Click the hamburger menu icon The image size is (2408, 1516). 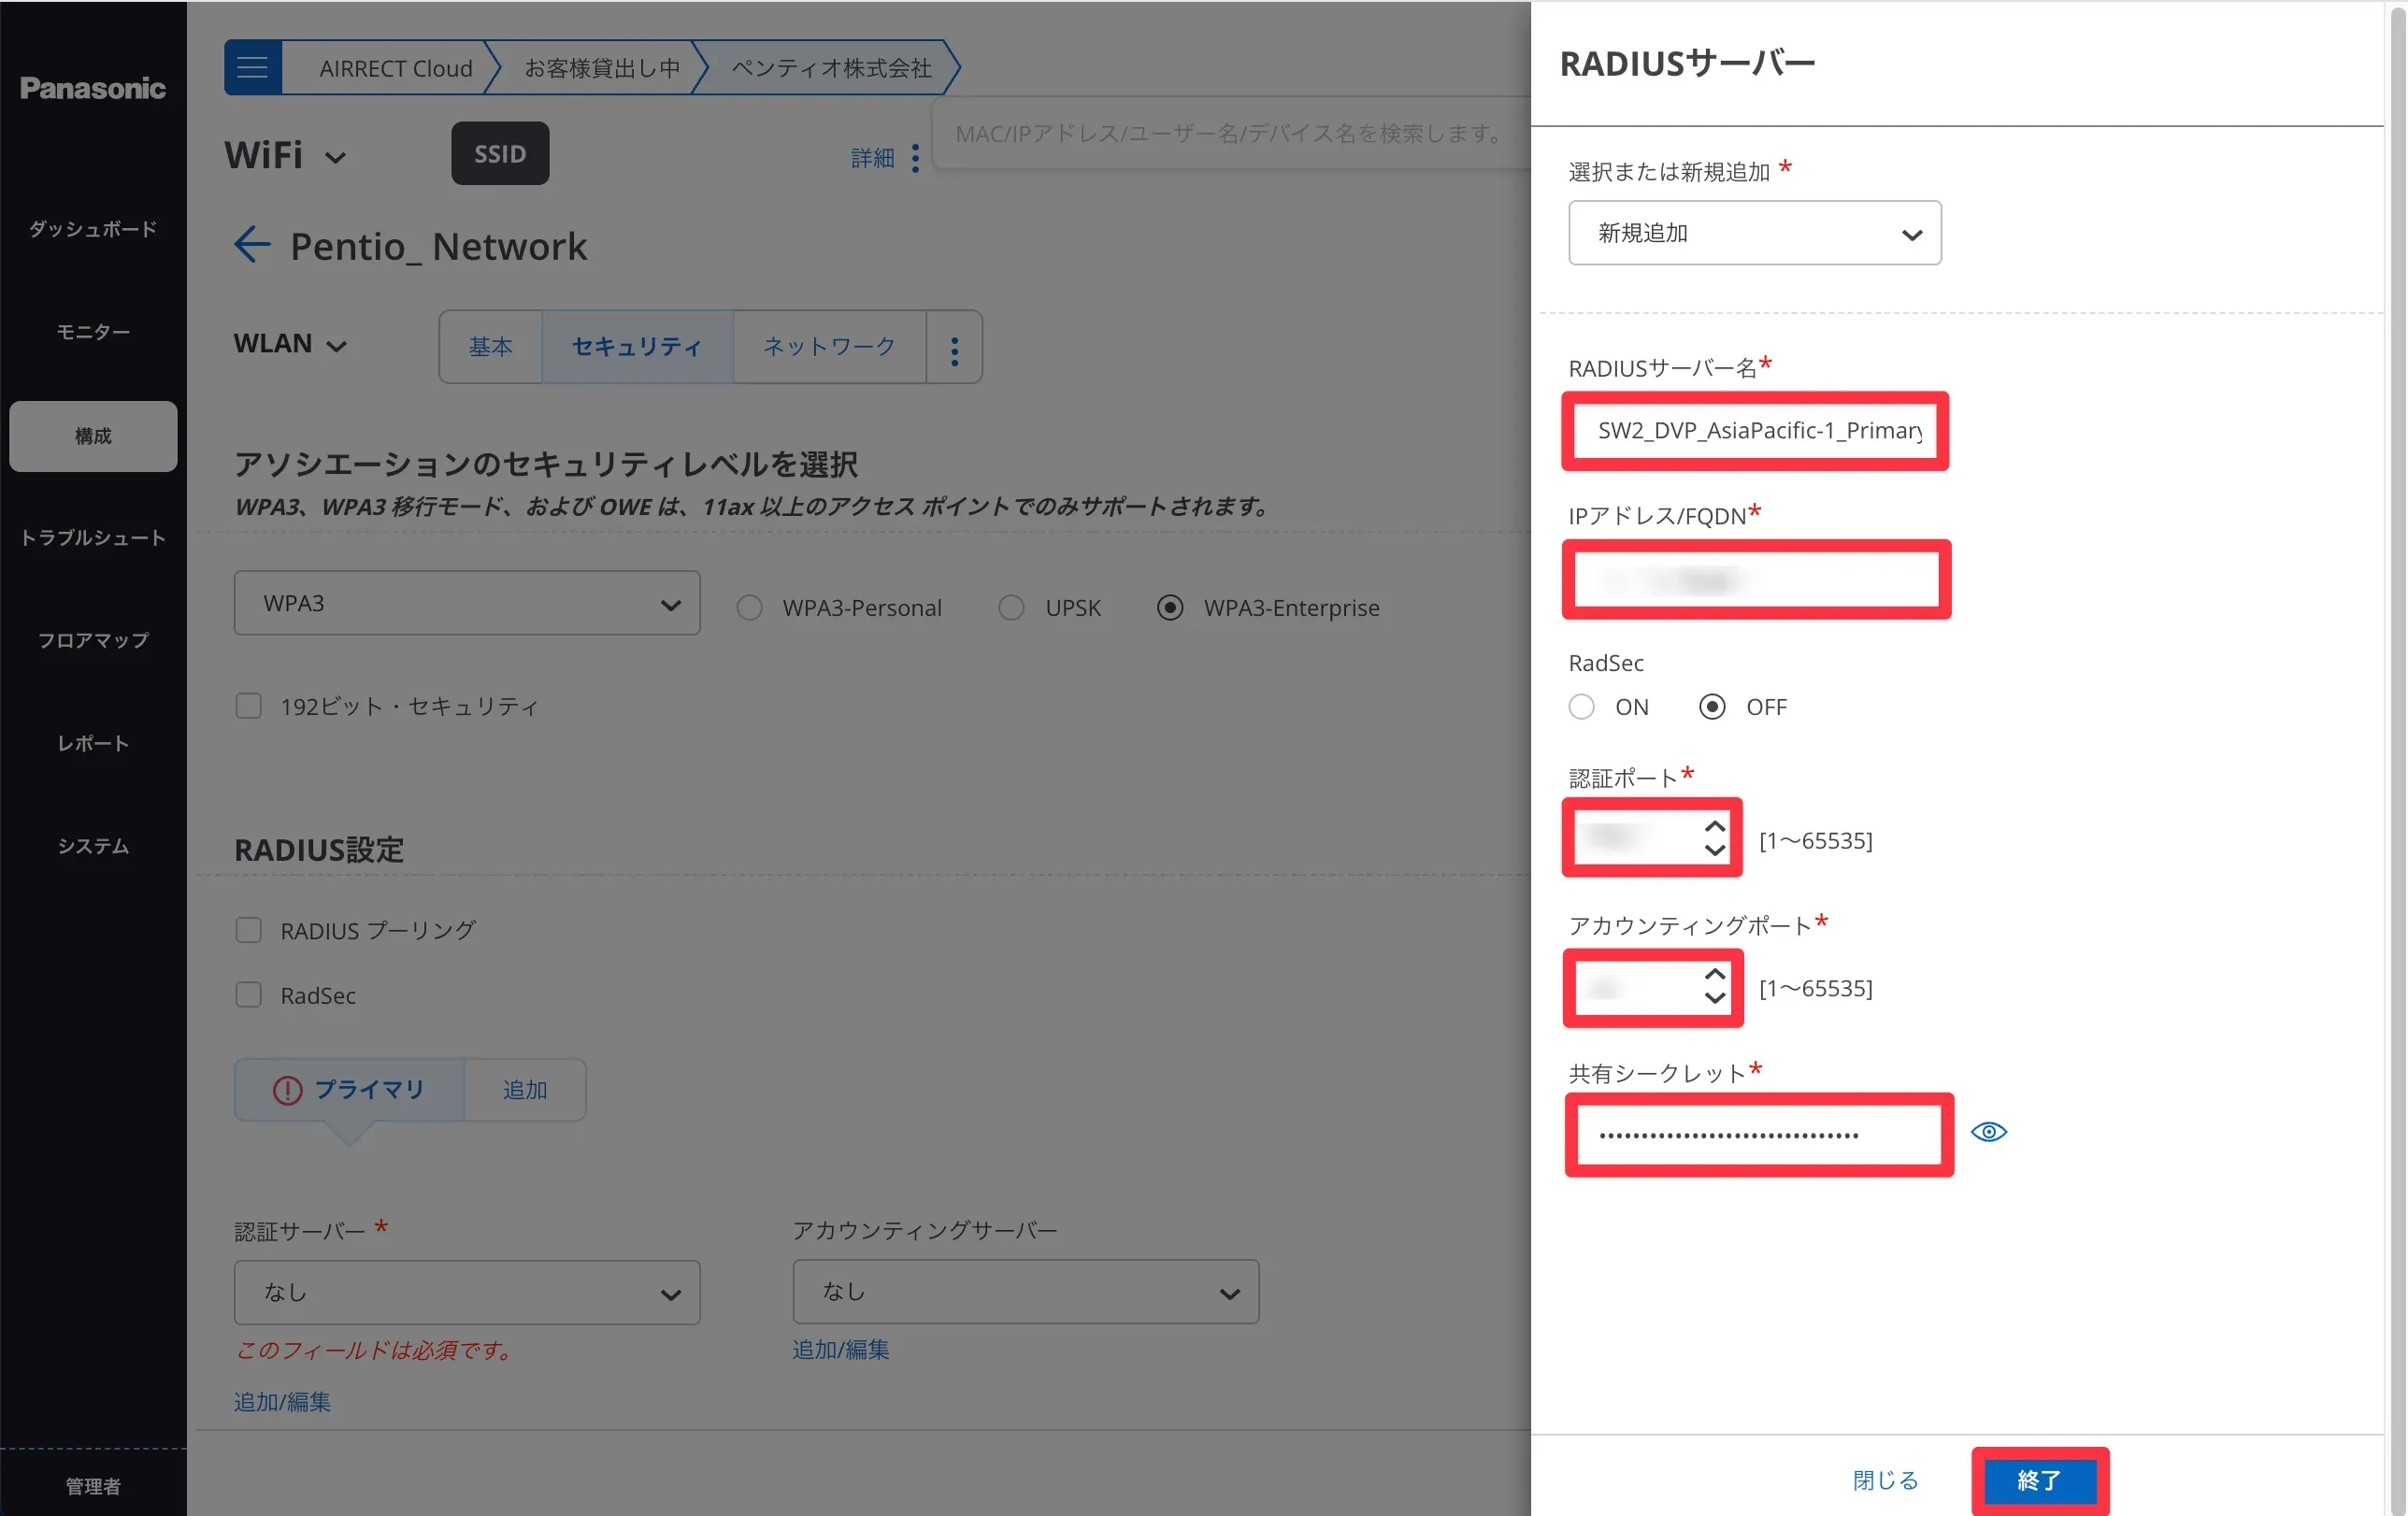click(x=252, y=68)
